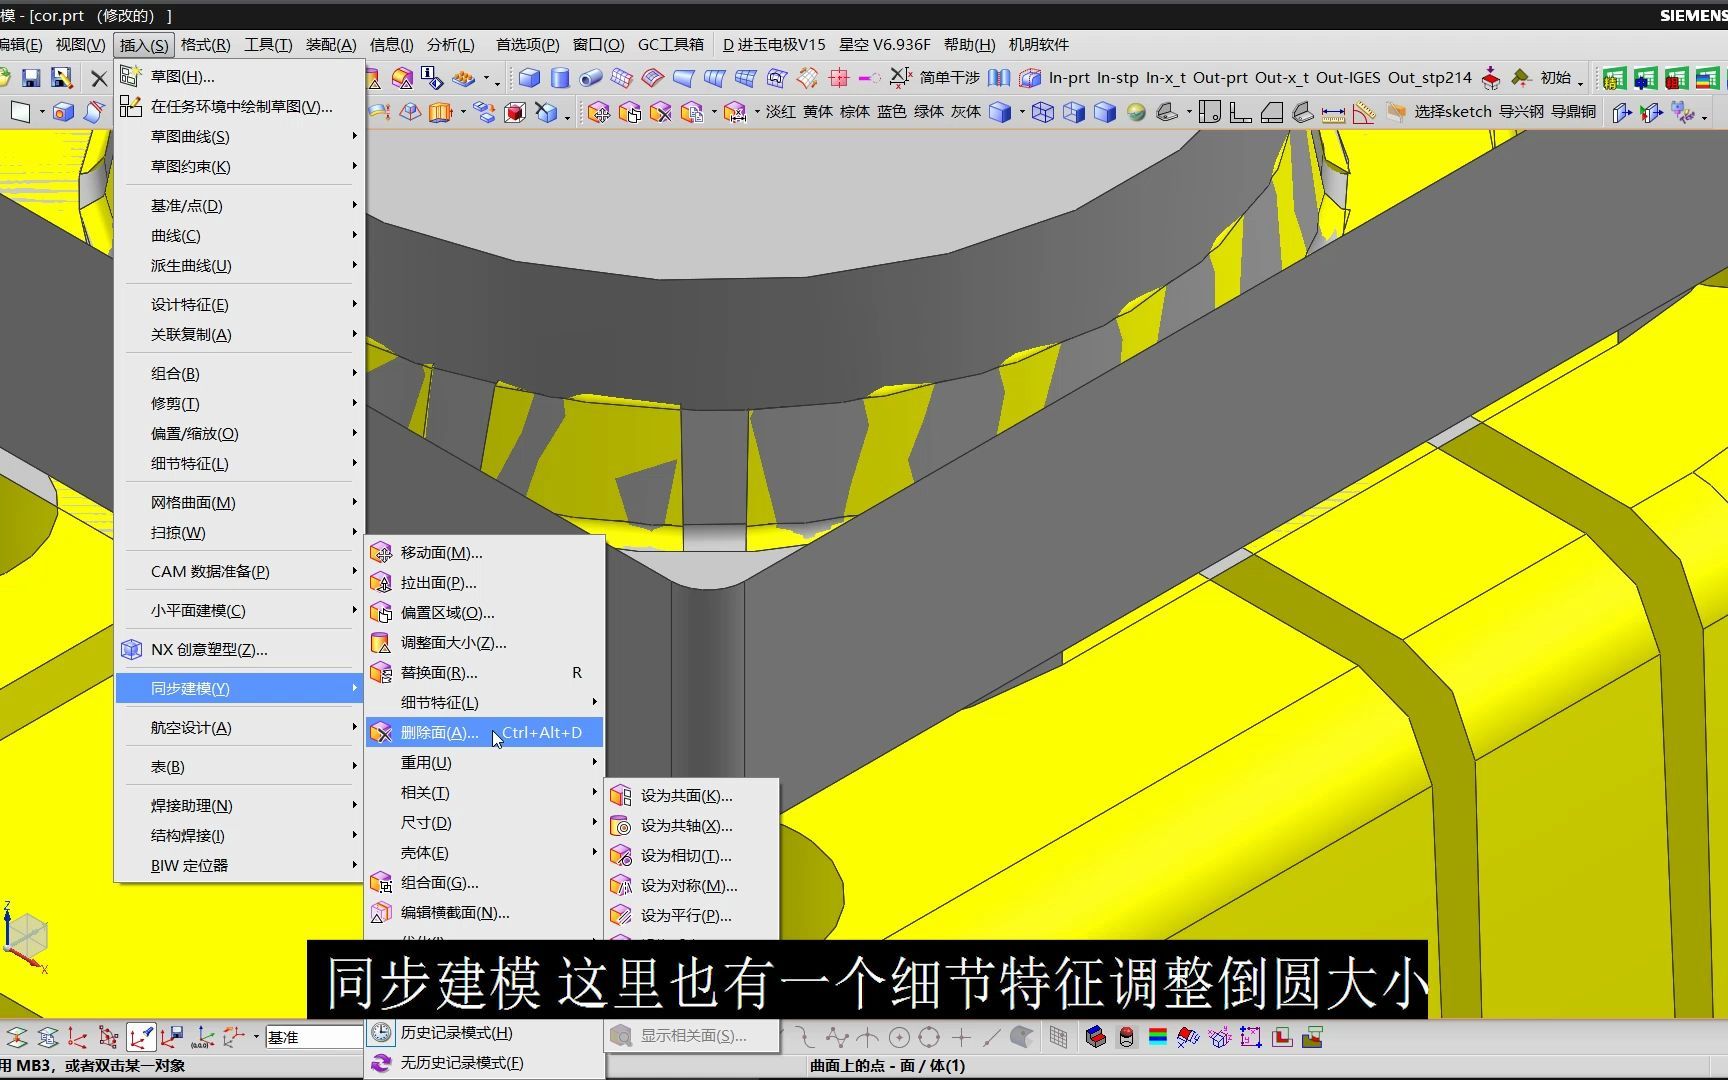The width and height of the screenshot is (1728, 1080).
Task: Switch to 无历史记录模式(F)
Action: click(460, 1063)
